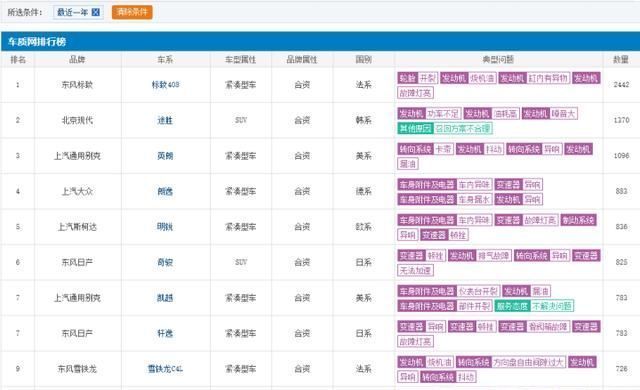Open the 明锐 car series link
The height and width of the screenshot is (390, 640).
[x=165, y=227]
